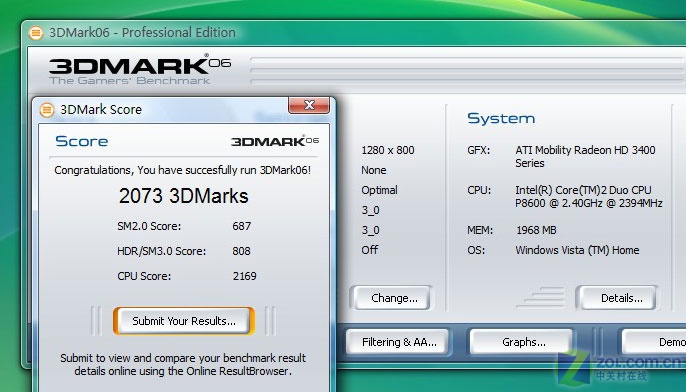
Task: Click the HDR/SM3.0 Score value 808
Action: tap(242, 251)
